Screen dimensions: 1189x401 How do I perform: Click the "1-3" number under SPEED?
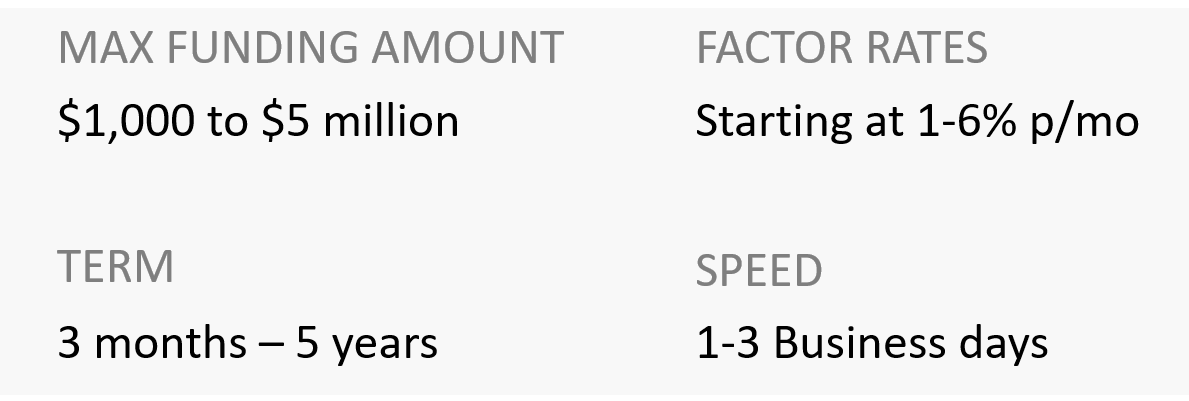click(x=728, y=343)
